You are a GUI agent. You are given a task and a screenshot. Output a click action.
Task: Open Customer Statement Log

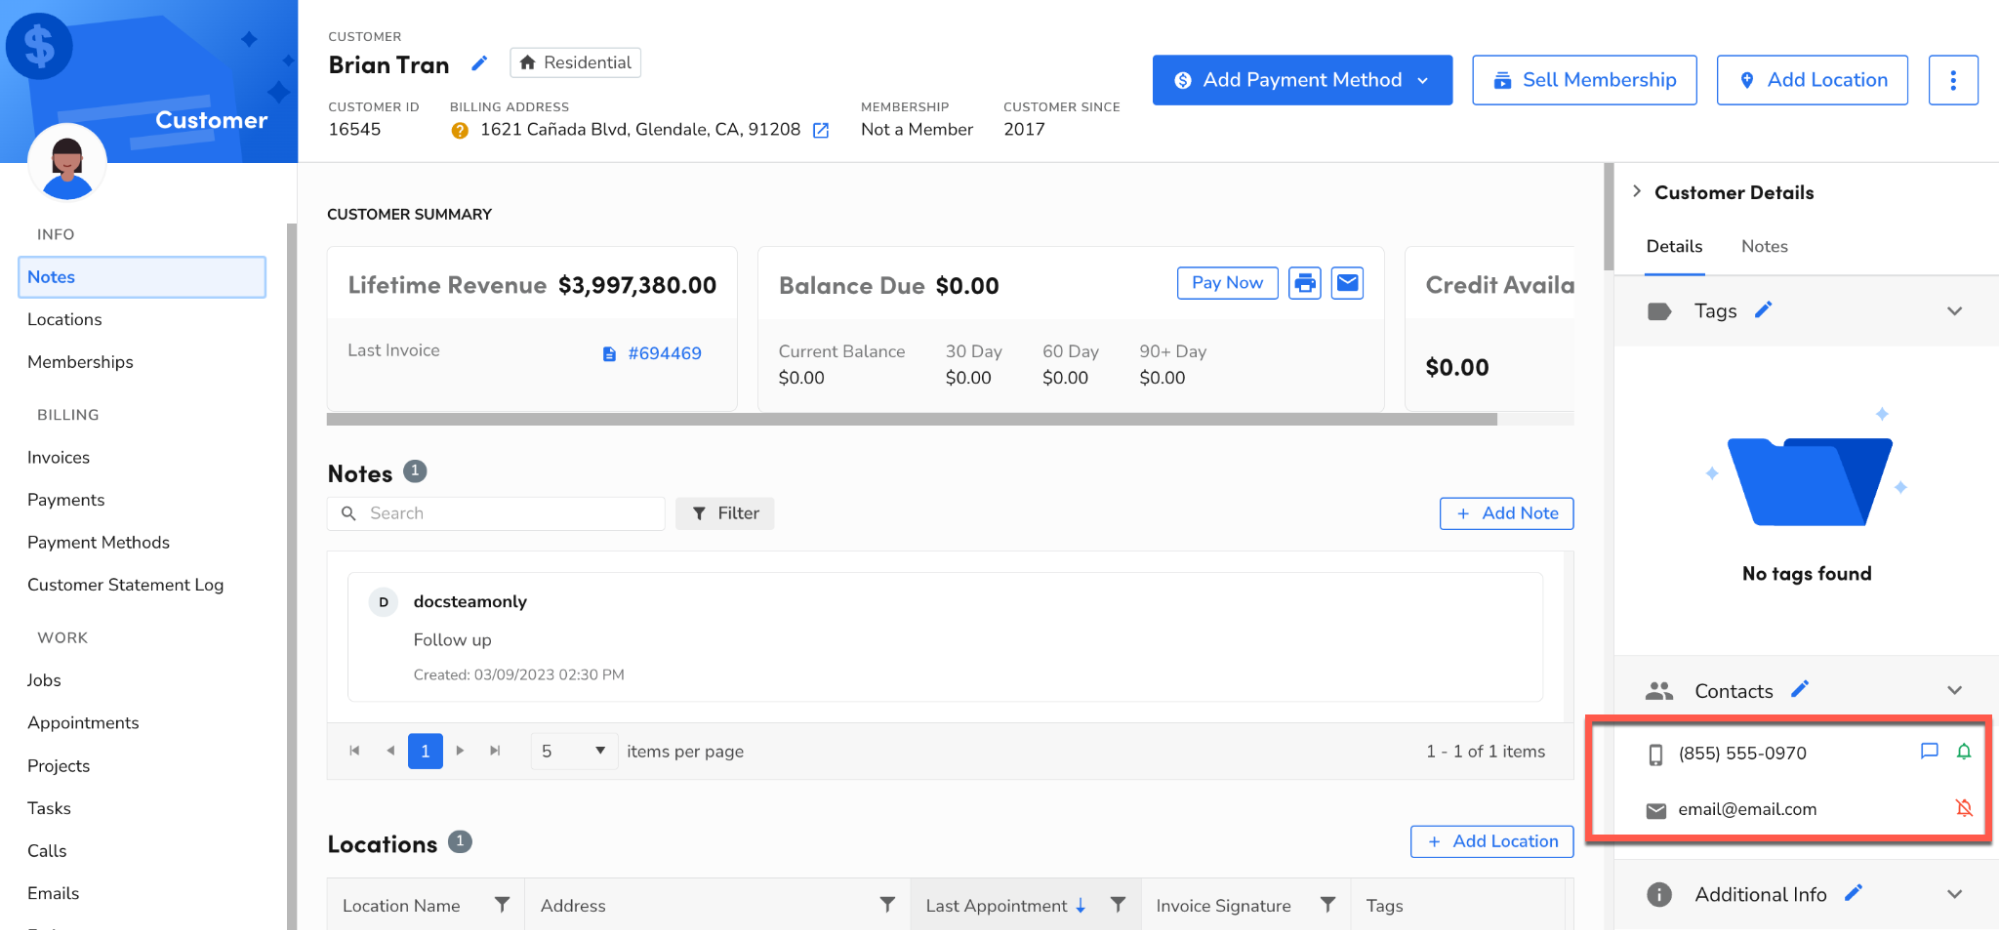(x=125, y=585)
